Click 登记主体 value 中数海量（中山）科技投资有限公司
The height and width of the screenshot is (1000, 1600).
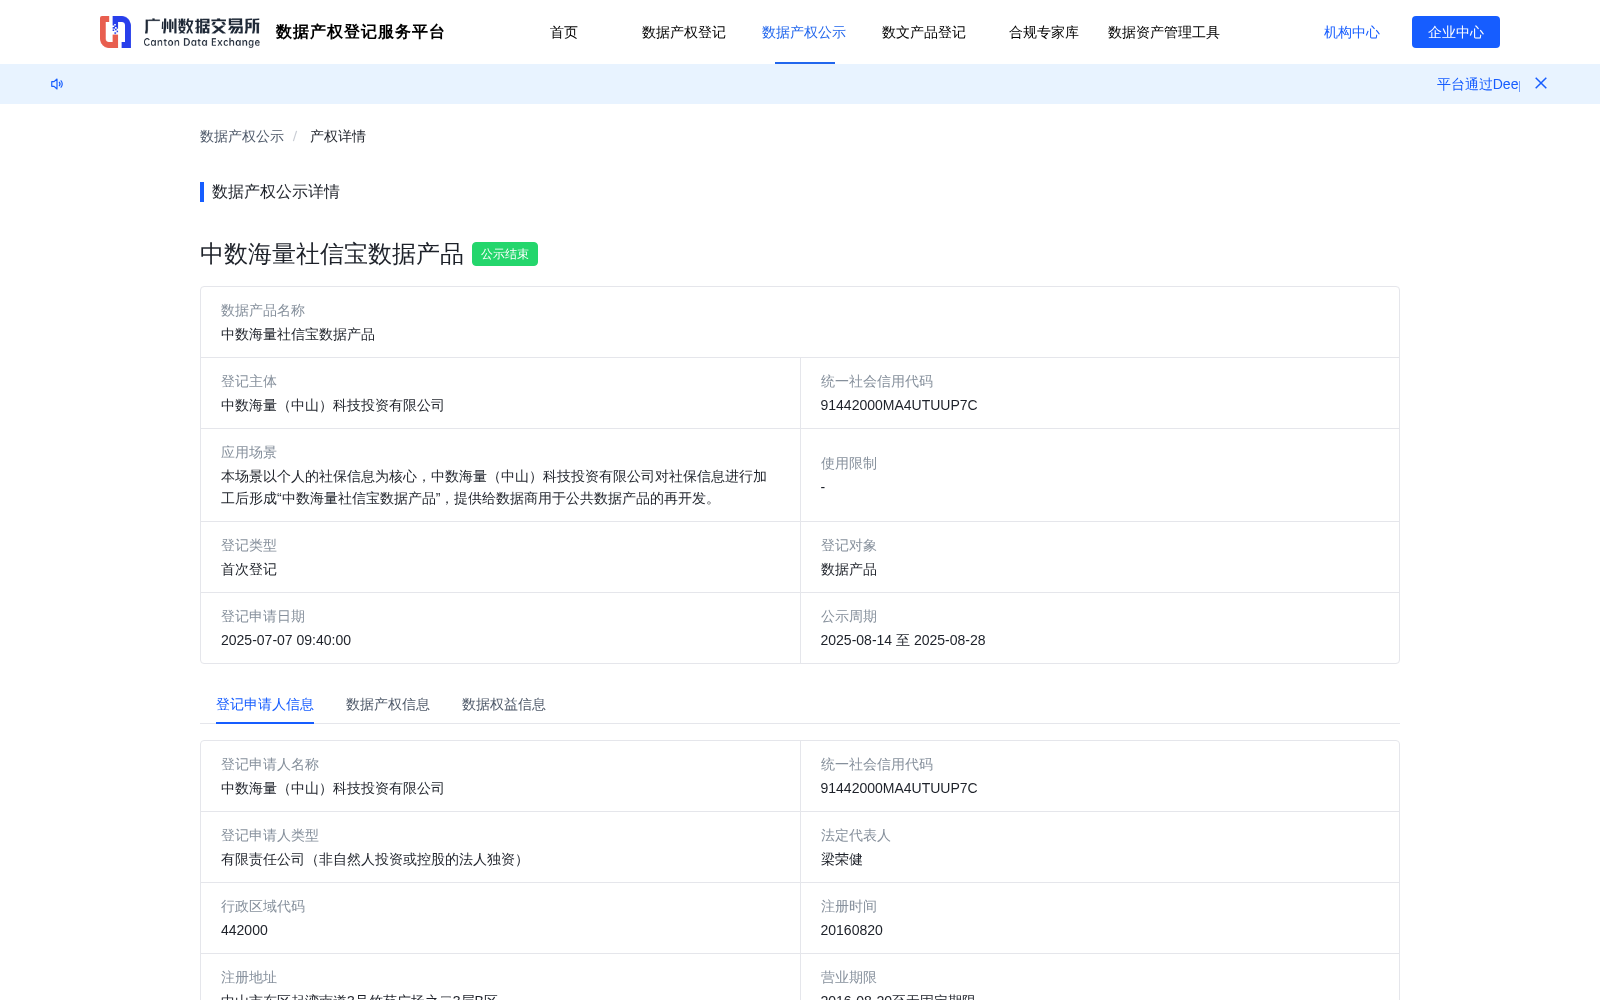[x=333, y=405]
